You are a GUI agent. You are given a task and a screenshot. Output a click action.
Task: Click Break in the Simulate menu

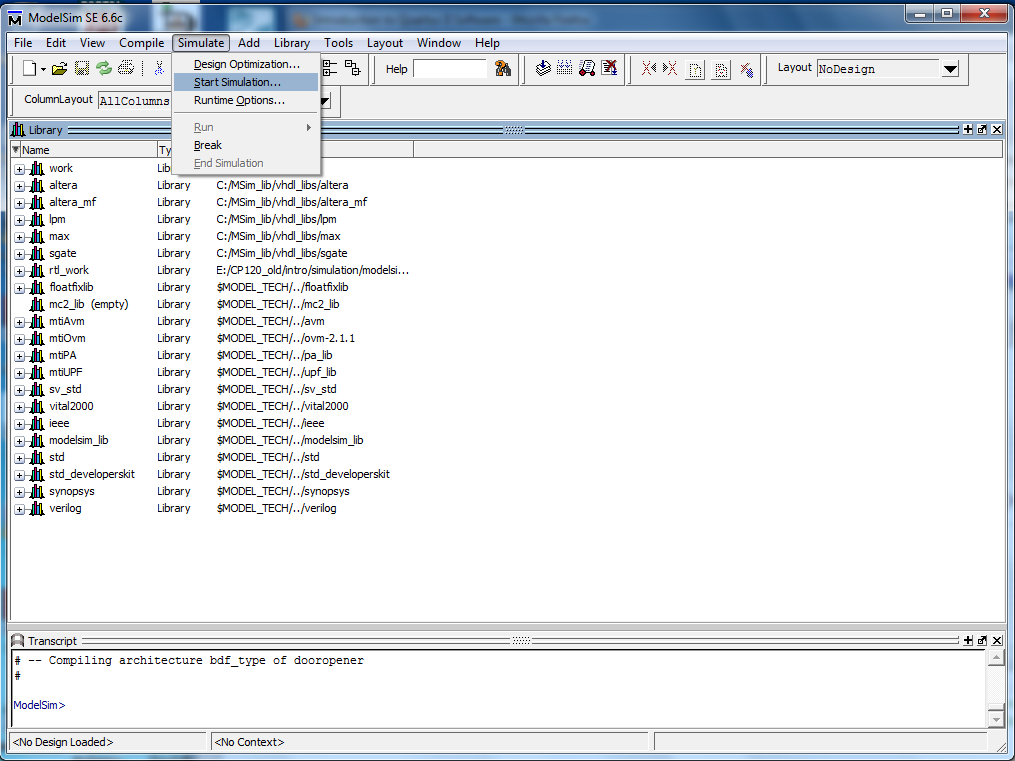pos(246,145)
